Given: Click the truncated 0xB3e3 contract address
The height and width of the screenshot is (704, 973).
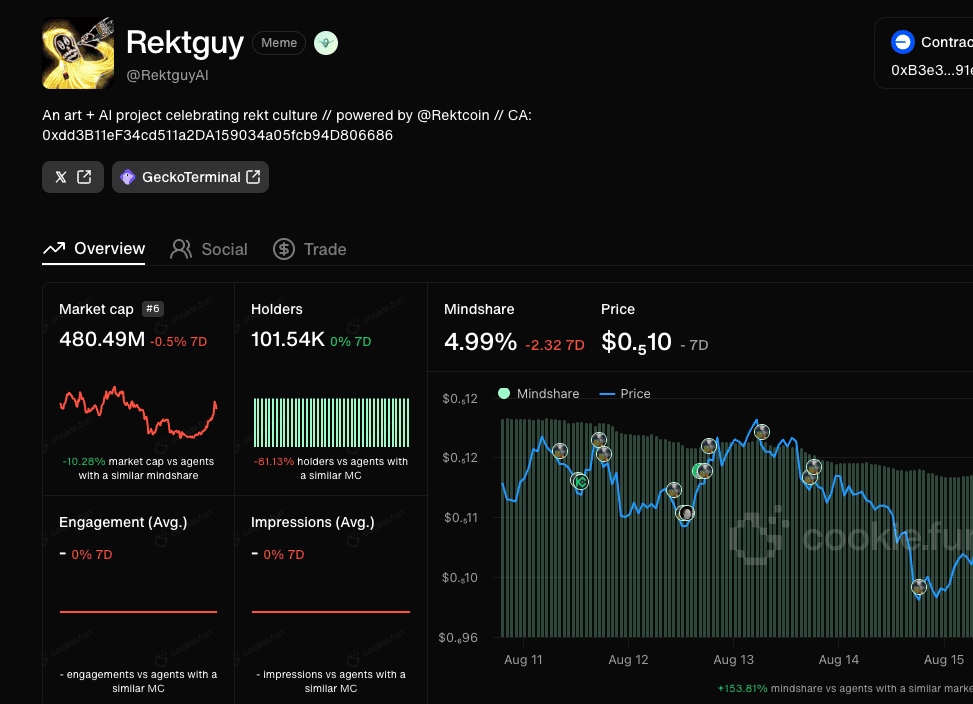Looking at the screenshot, I should [x=931, y=71].
